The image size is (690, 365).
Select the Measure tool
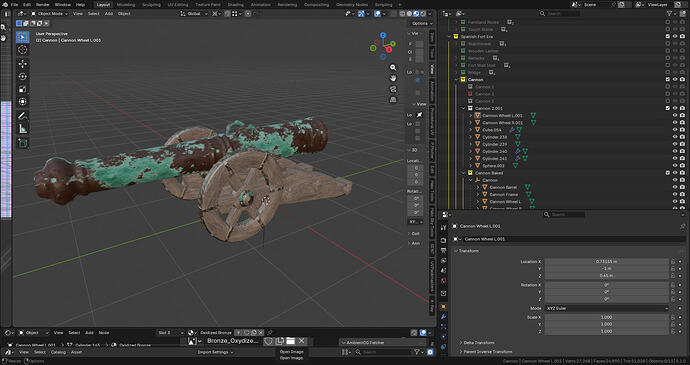(x=22, y=129)
